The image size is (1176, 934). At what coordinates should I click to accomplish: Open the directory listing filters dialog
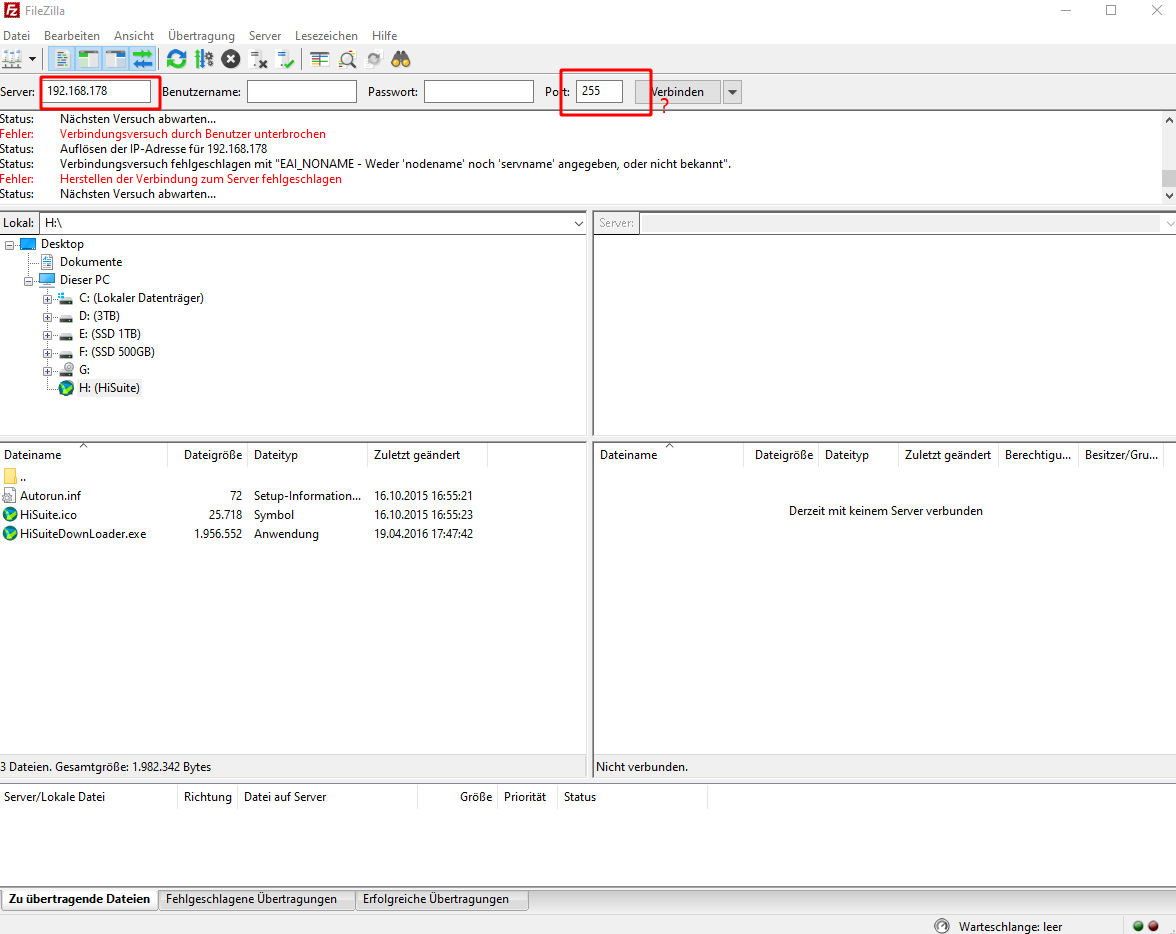[320, 59]
